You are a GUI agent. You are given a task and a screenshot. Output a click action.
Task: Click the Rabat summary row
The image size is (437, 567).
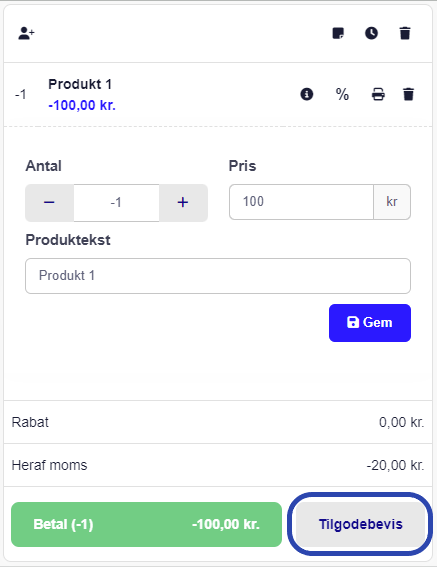pos(218,422)
